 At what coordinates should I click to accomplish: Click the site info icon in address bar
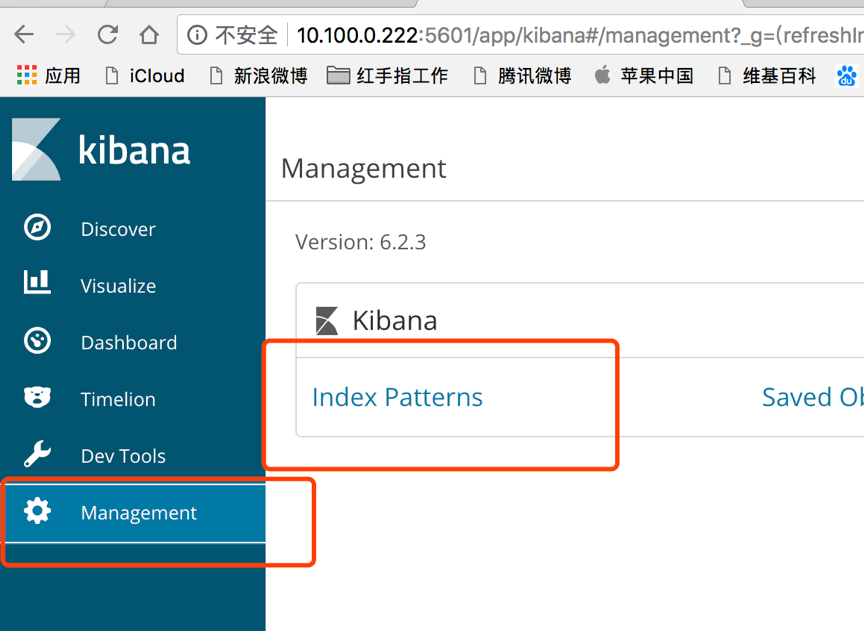point(197,35)
